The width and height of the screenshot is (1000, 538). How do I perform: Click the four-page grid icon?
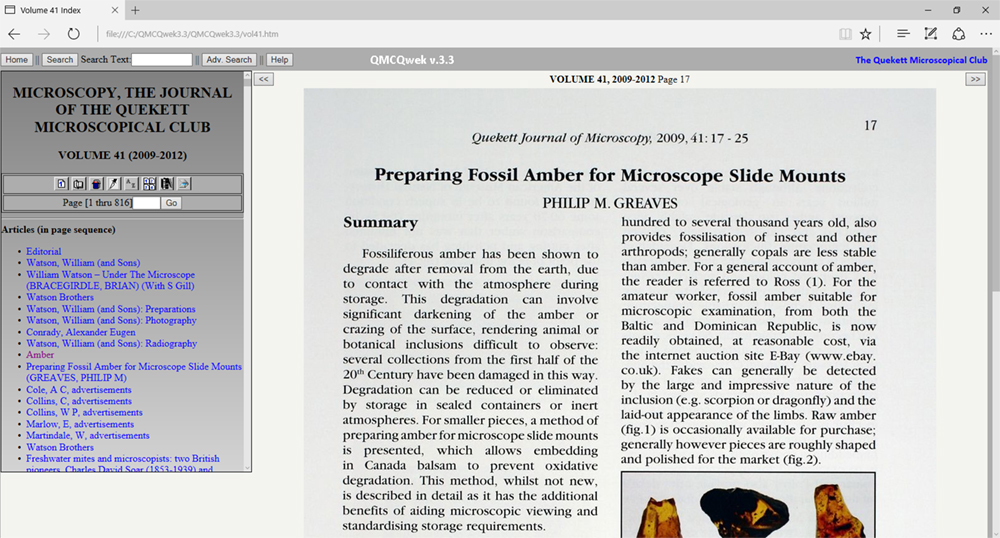[149, 184]
